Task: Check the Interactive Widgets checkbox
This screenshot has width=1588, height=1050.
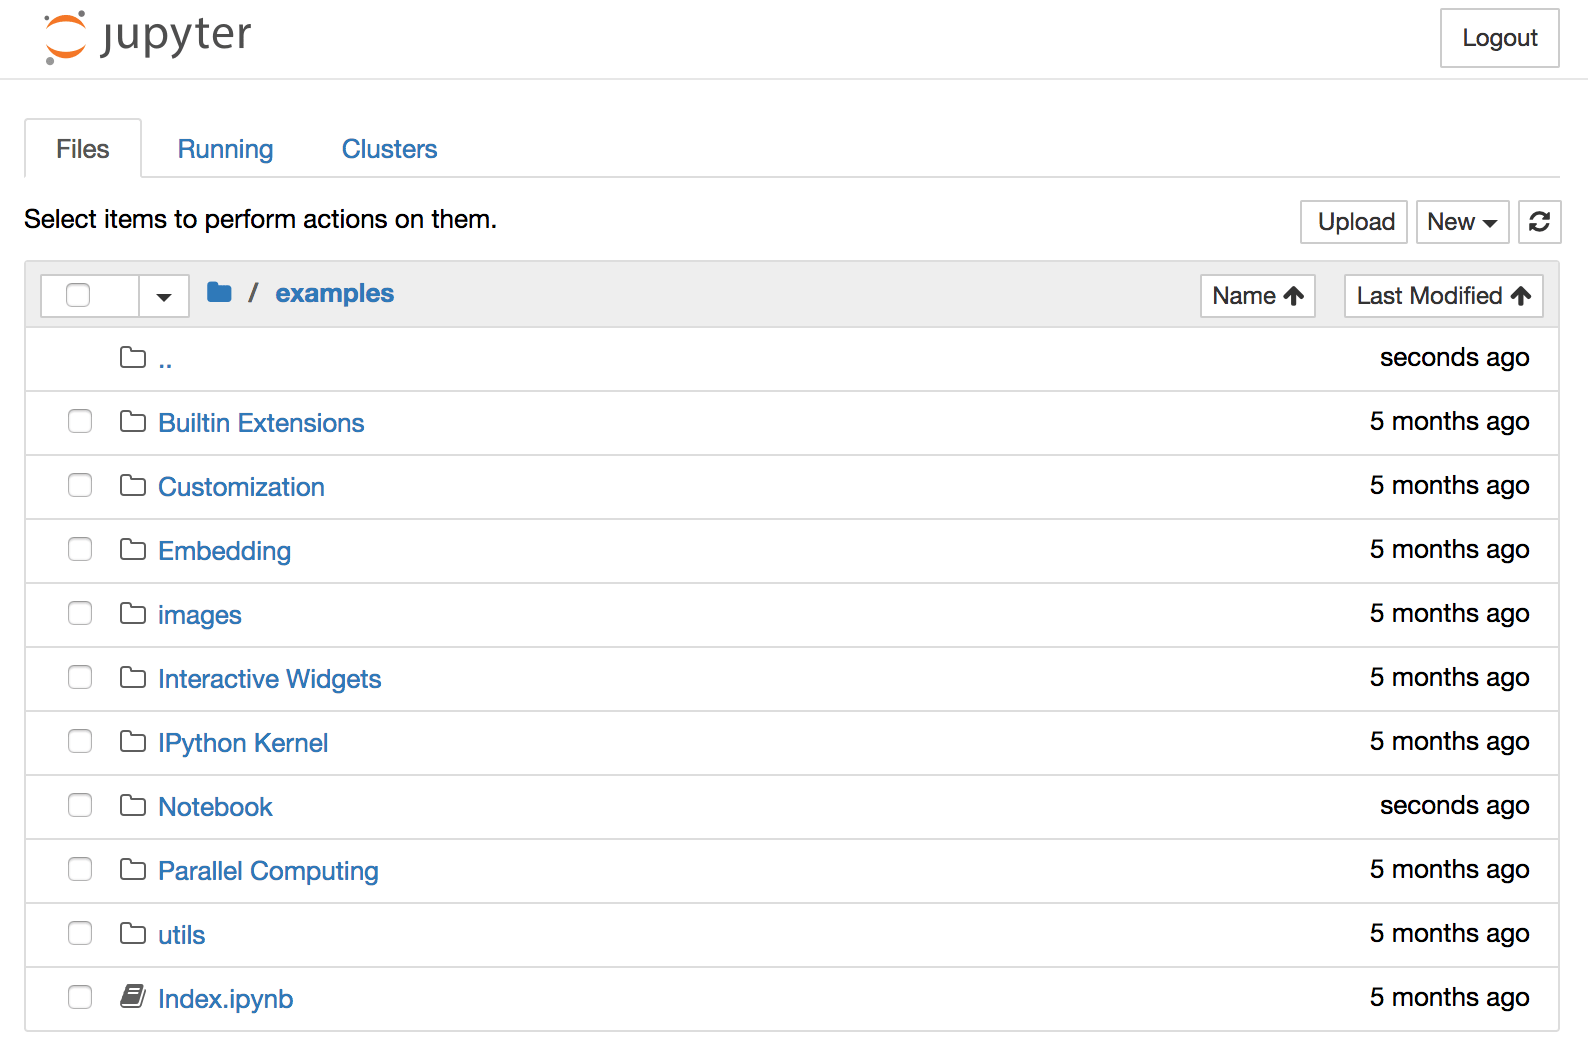Action: pyautogui.click(x=80, y=677)
